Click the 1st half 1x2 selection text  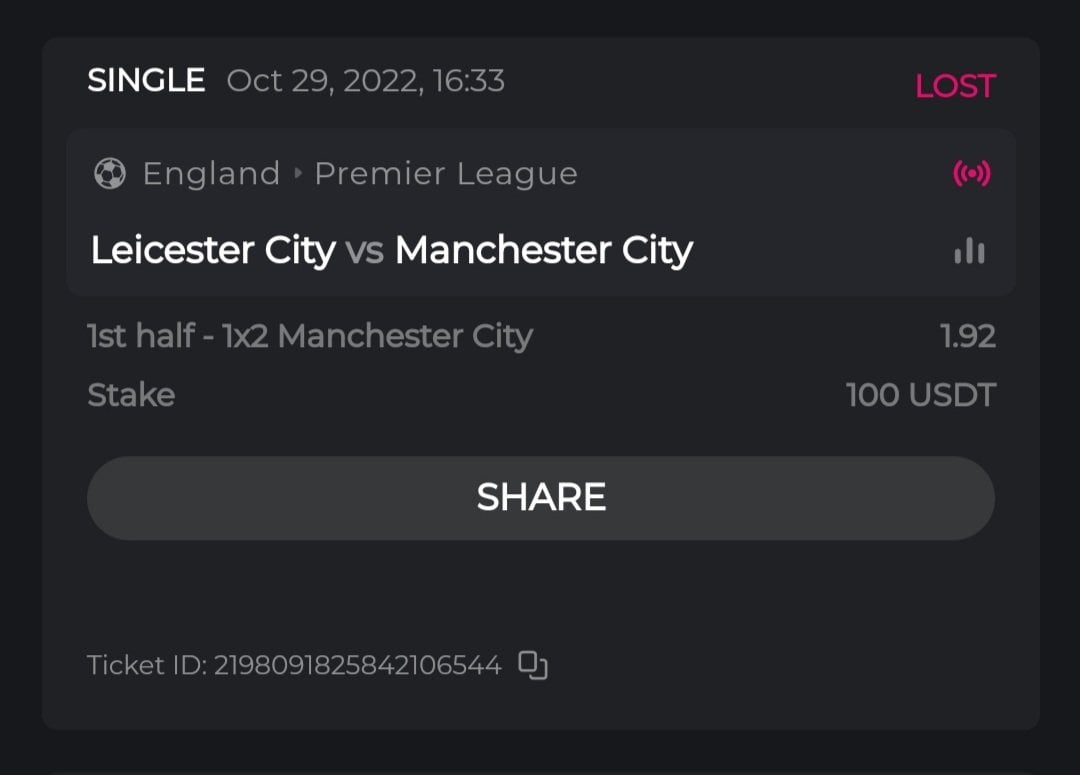point(310,336)
